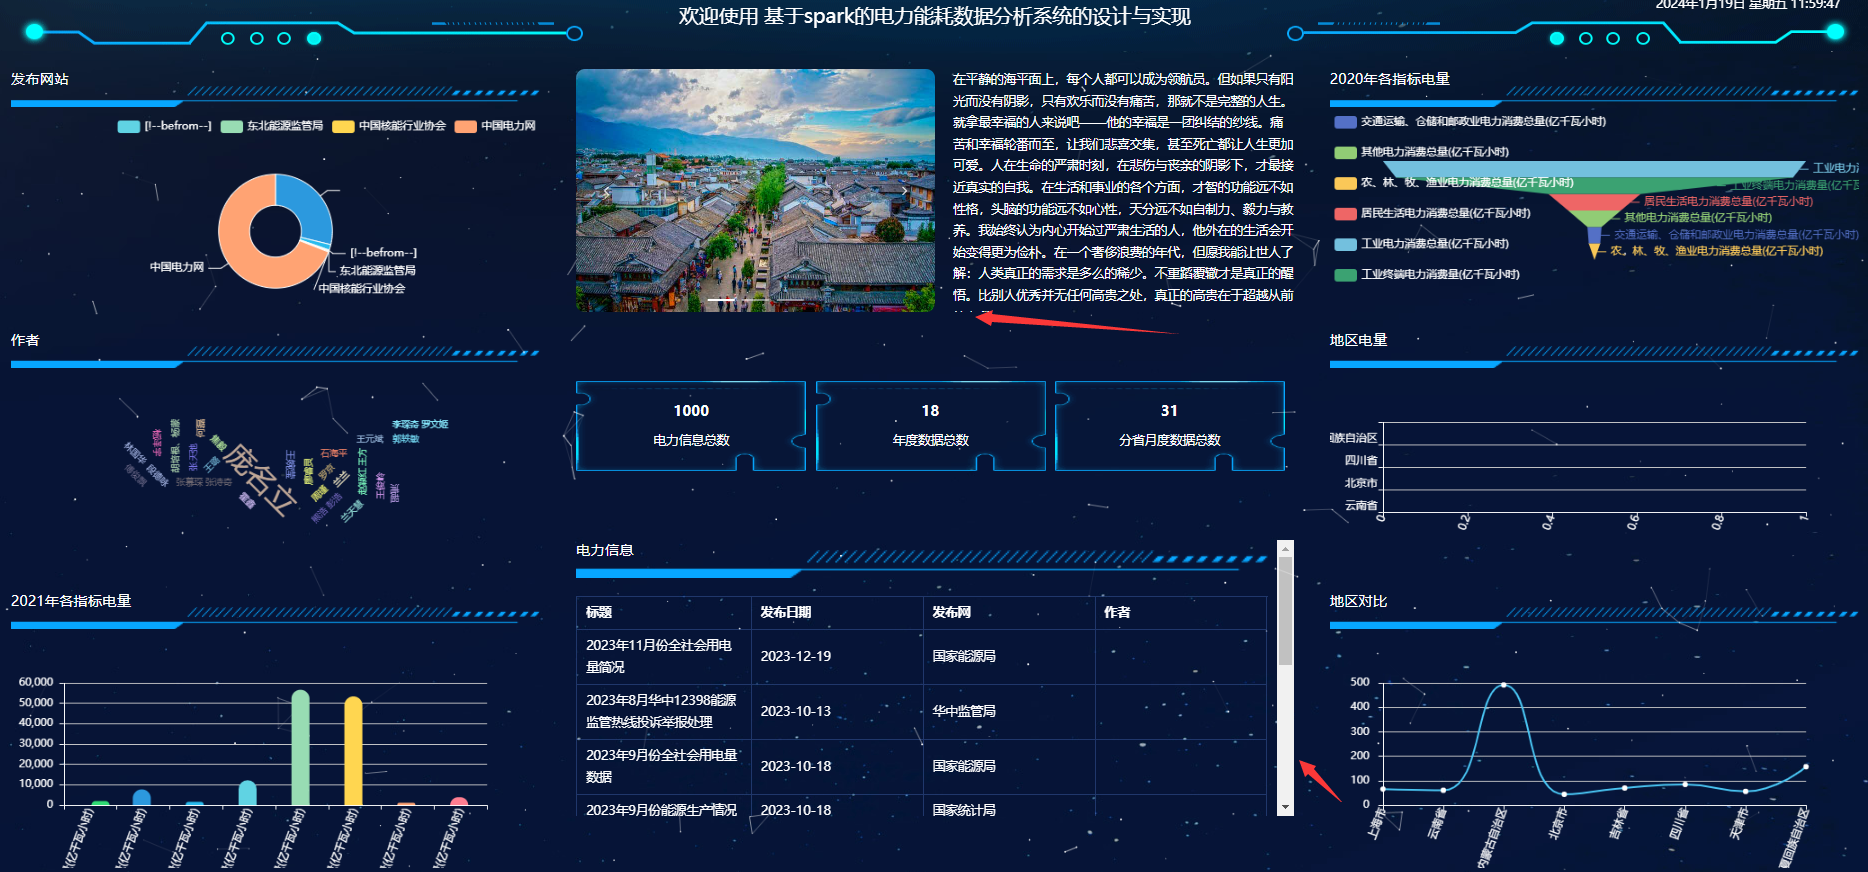
Task: Click the tall yellow bar in 2021 chart
Action: pos(353,751)
